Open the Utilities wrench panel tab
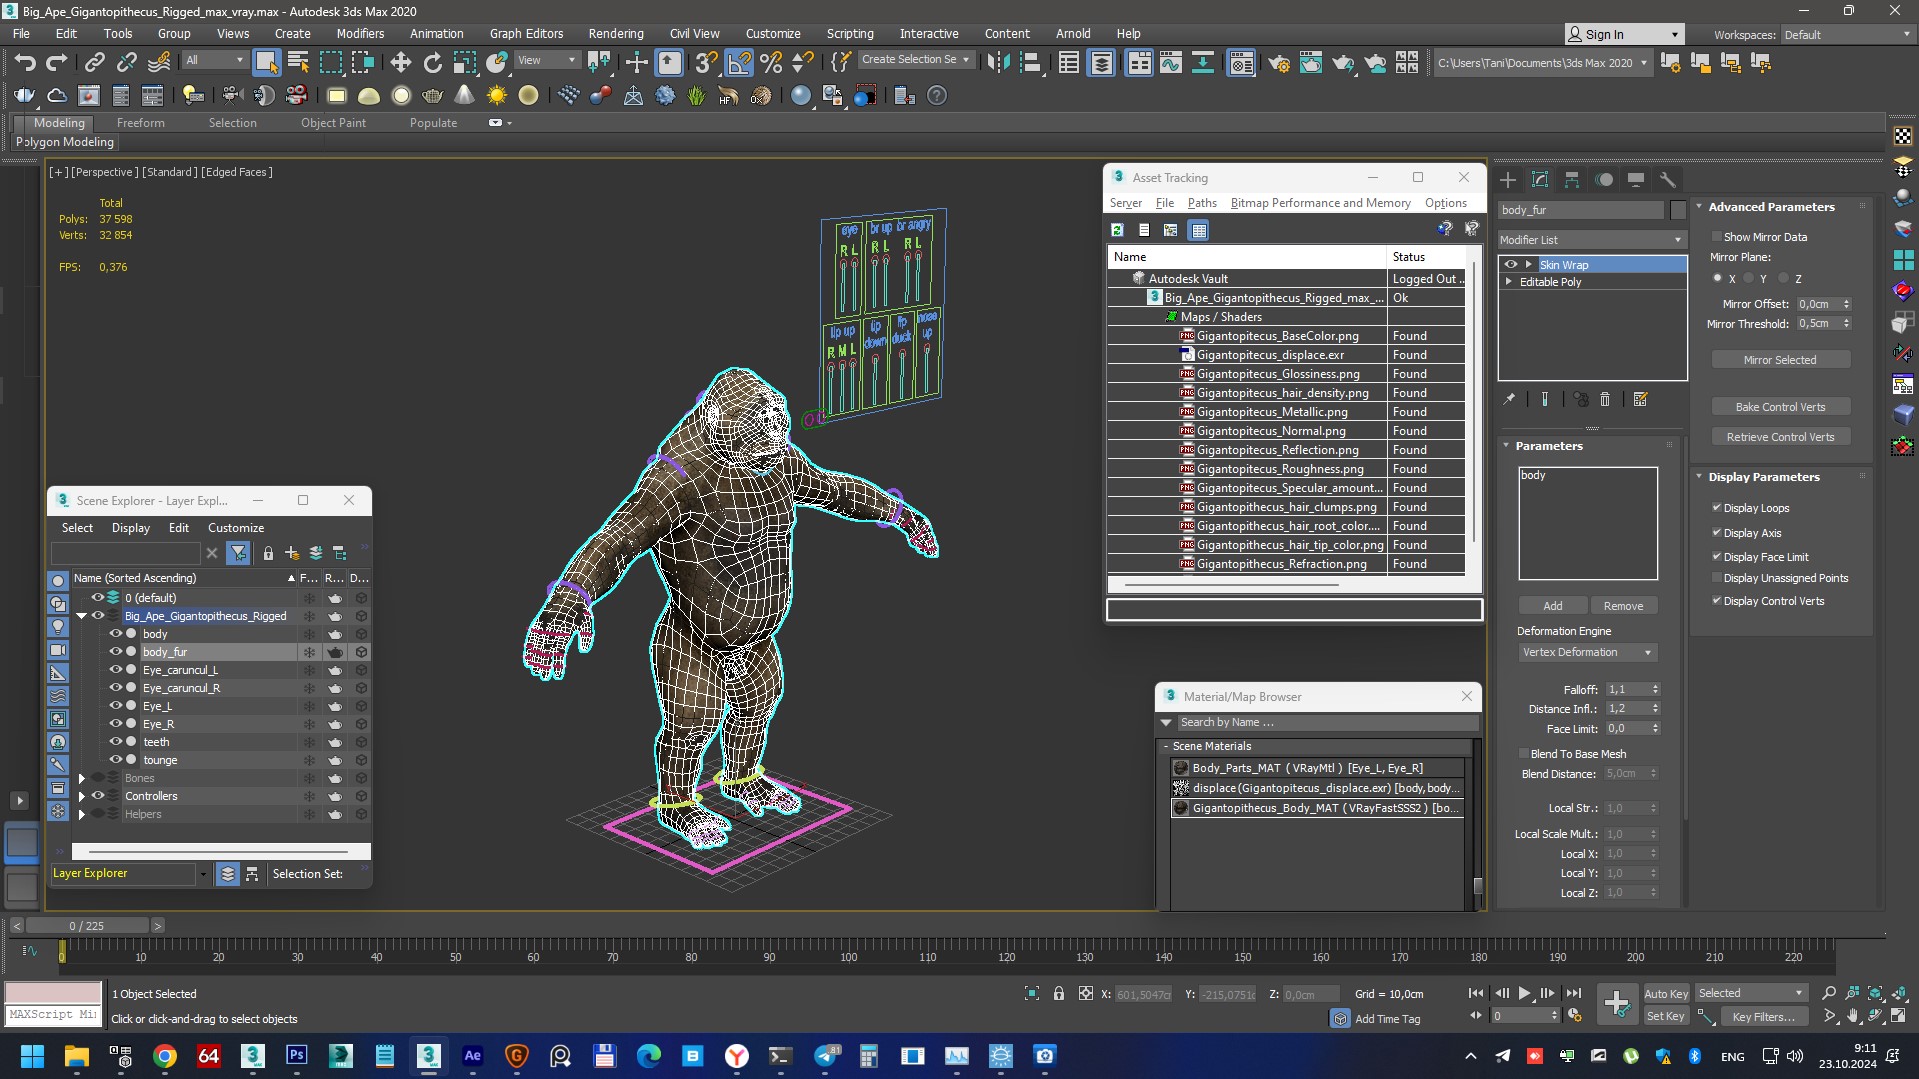 1668,180
